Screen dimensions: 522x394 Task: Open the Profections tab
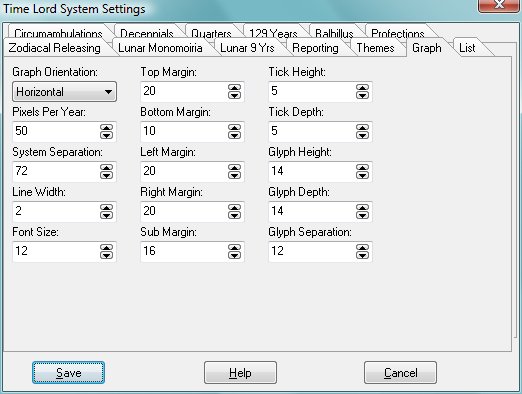[398, 32]
